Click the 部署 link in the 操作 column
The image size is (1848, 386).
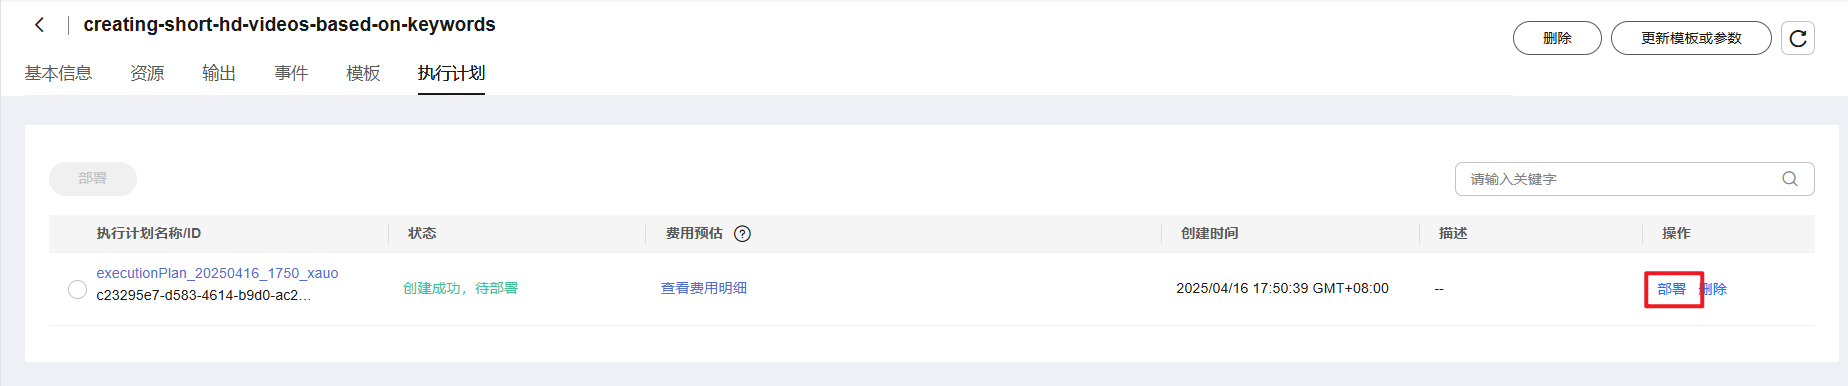(x=1671, y=289)
